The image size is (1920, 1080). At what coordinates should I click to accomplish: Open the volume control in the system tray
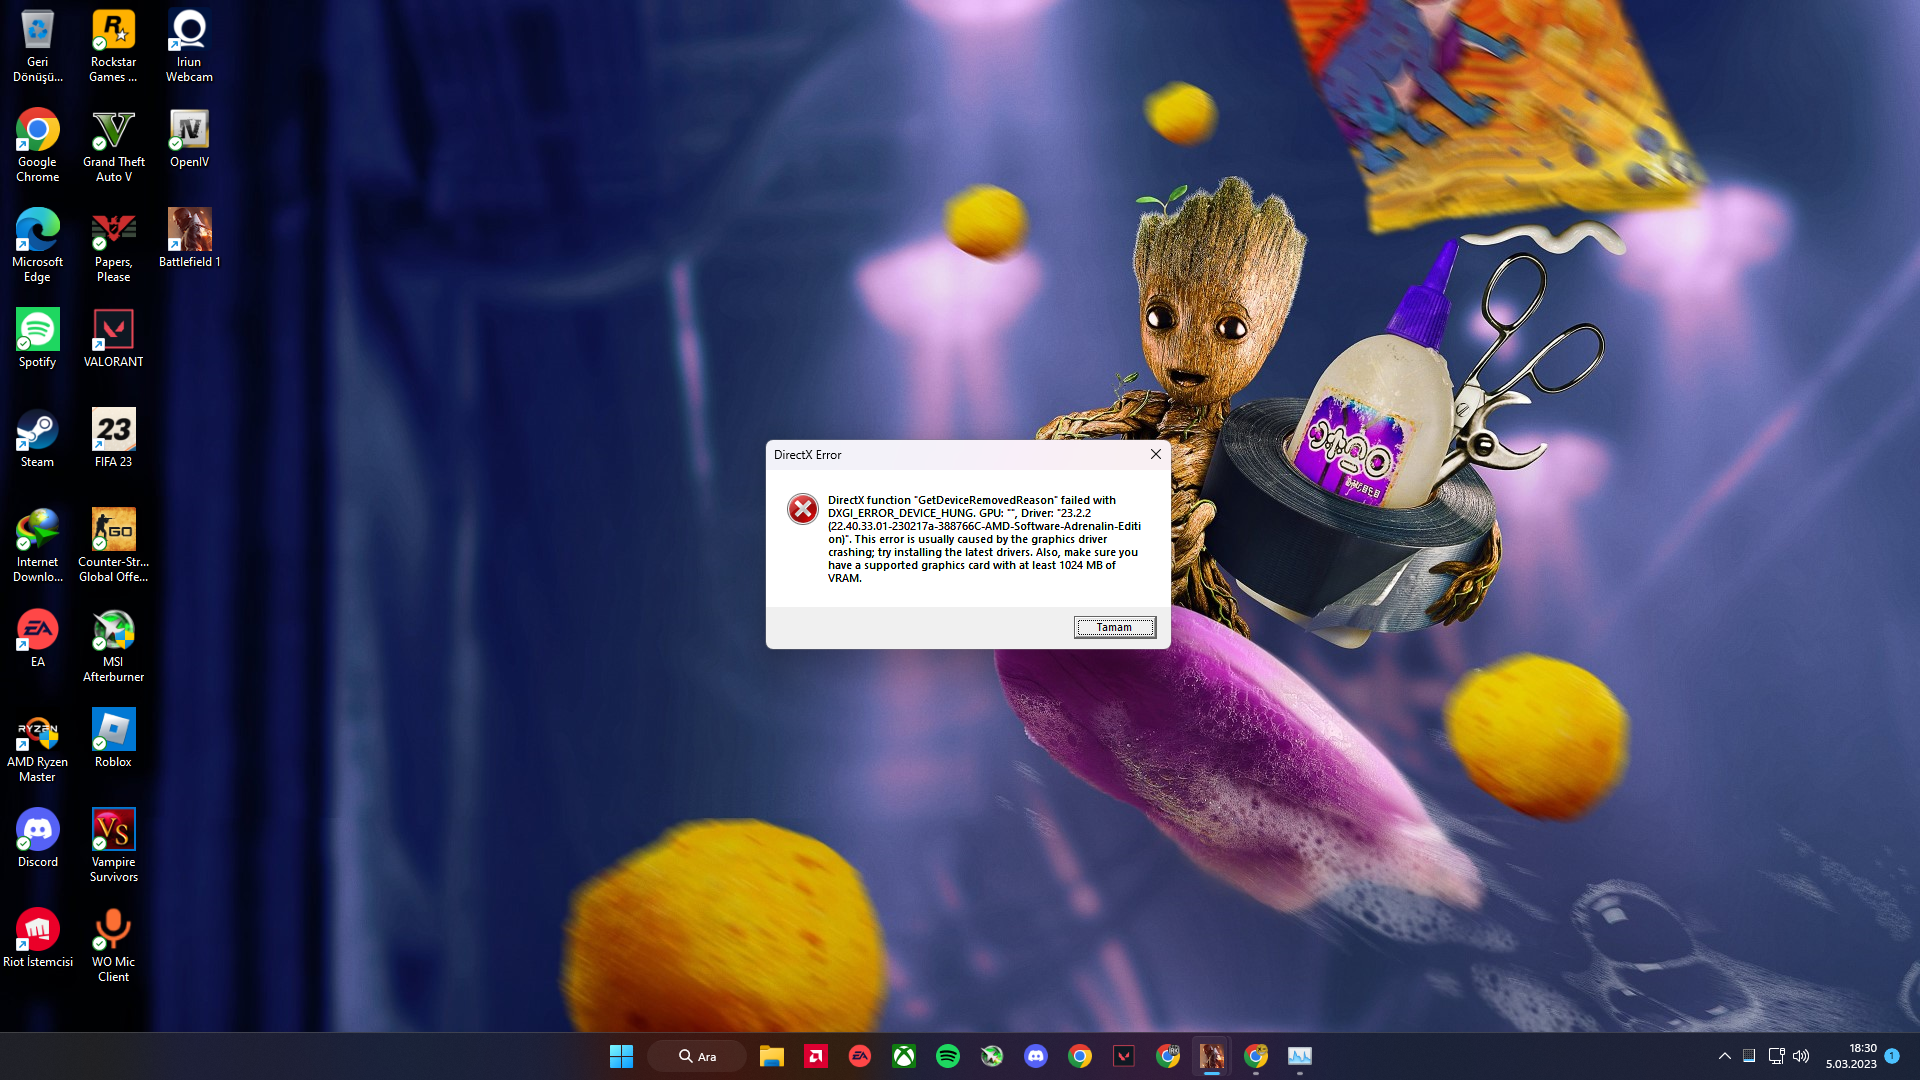[x=1801, y=1056]
